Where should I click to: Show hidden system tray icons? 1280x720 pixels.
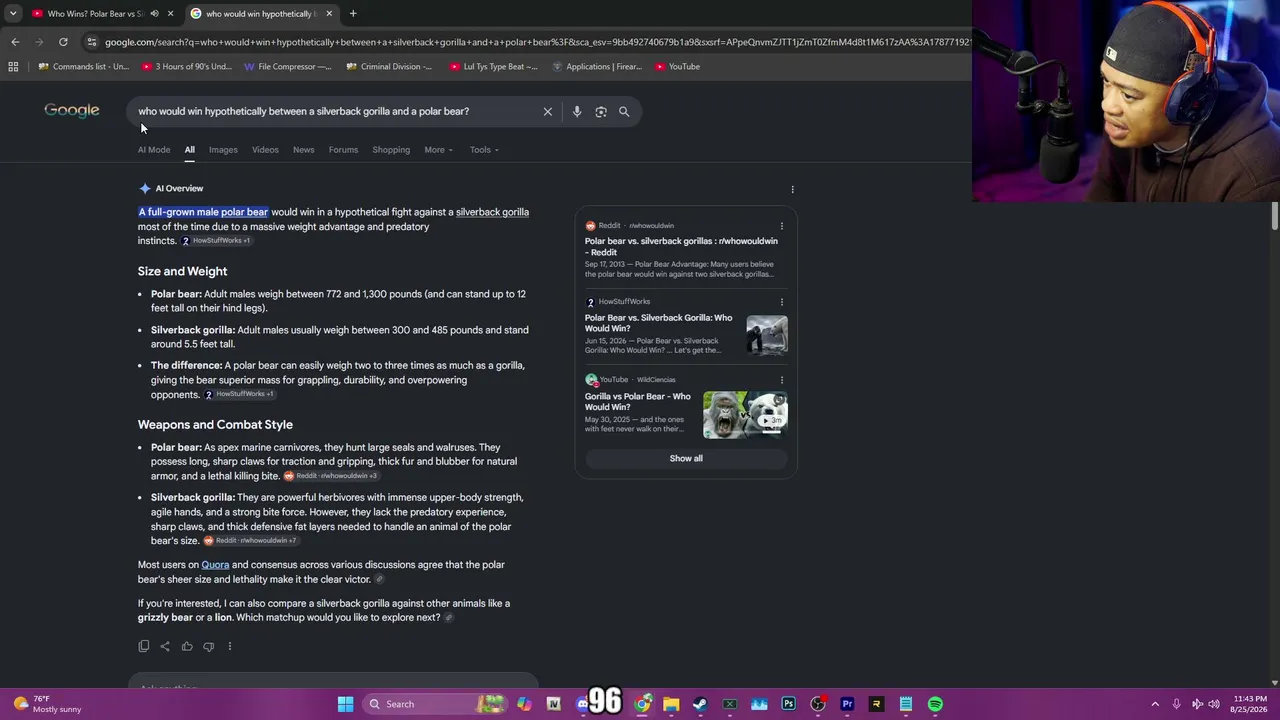[1155, 704]
